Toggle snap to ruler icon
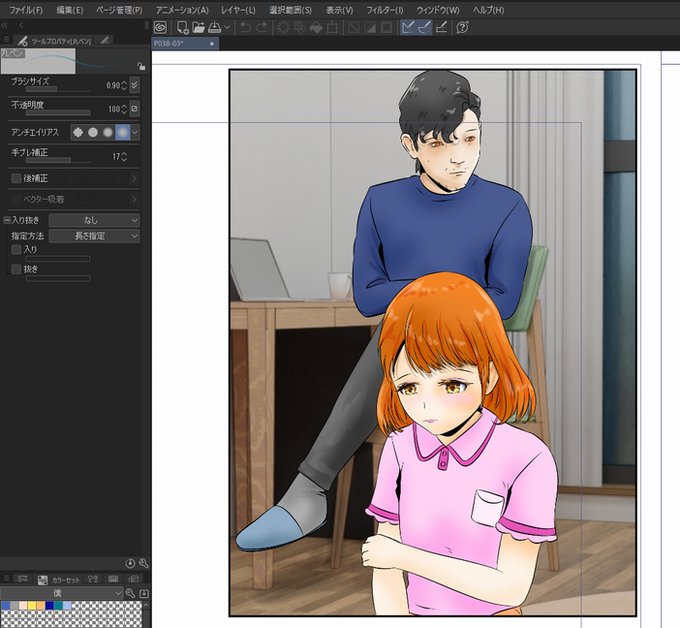 408,28
